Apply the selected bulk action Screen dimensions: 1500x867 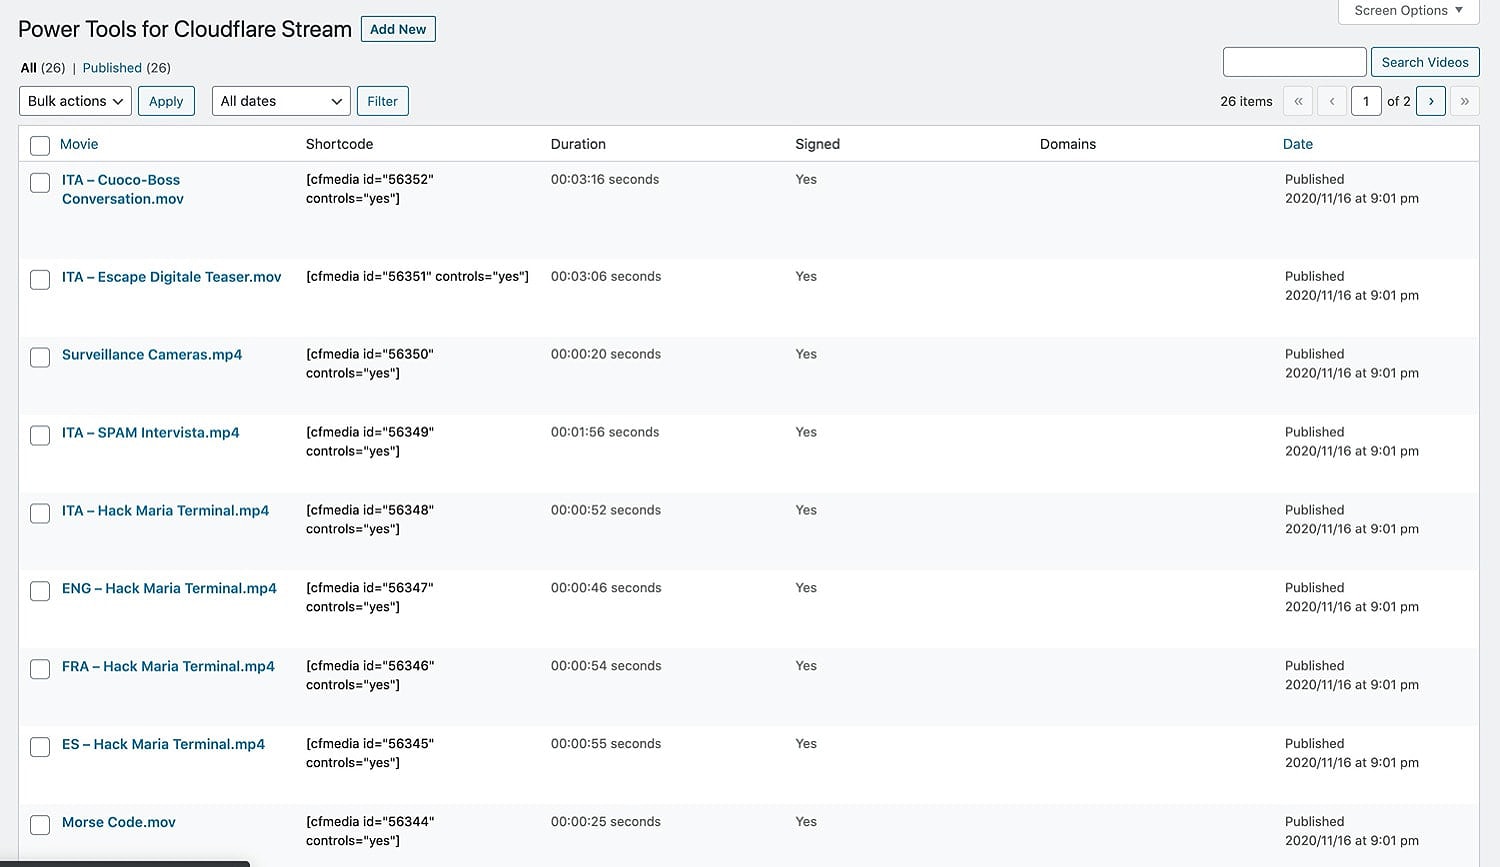[x=166, y=101]
